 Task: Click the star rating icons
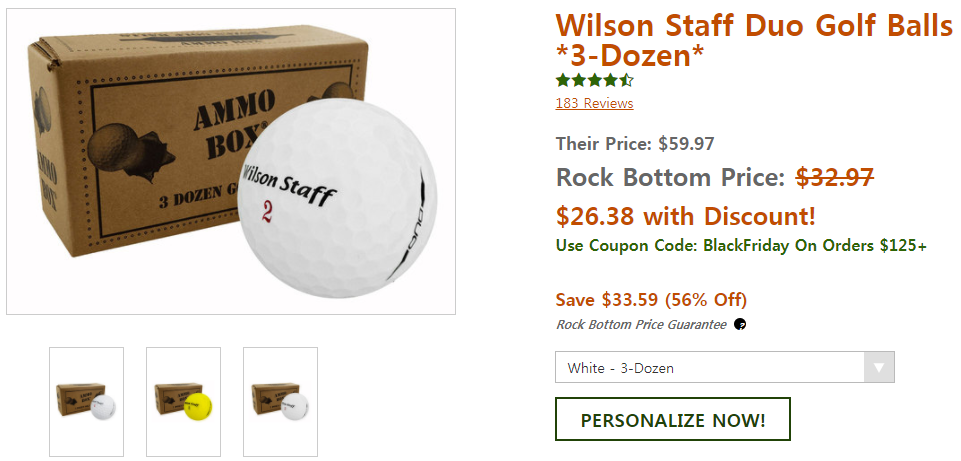click(594, 80)
